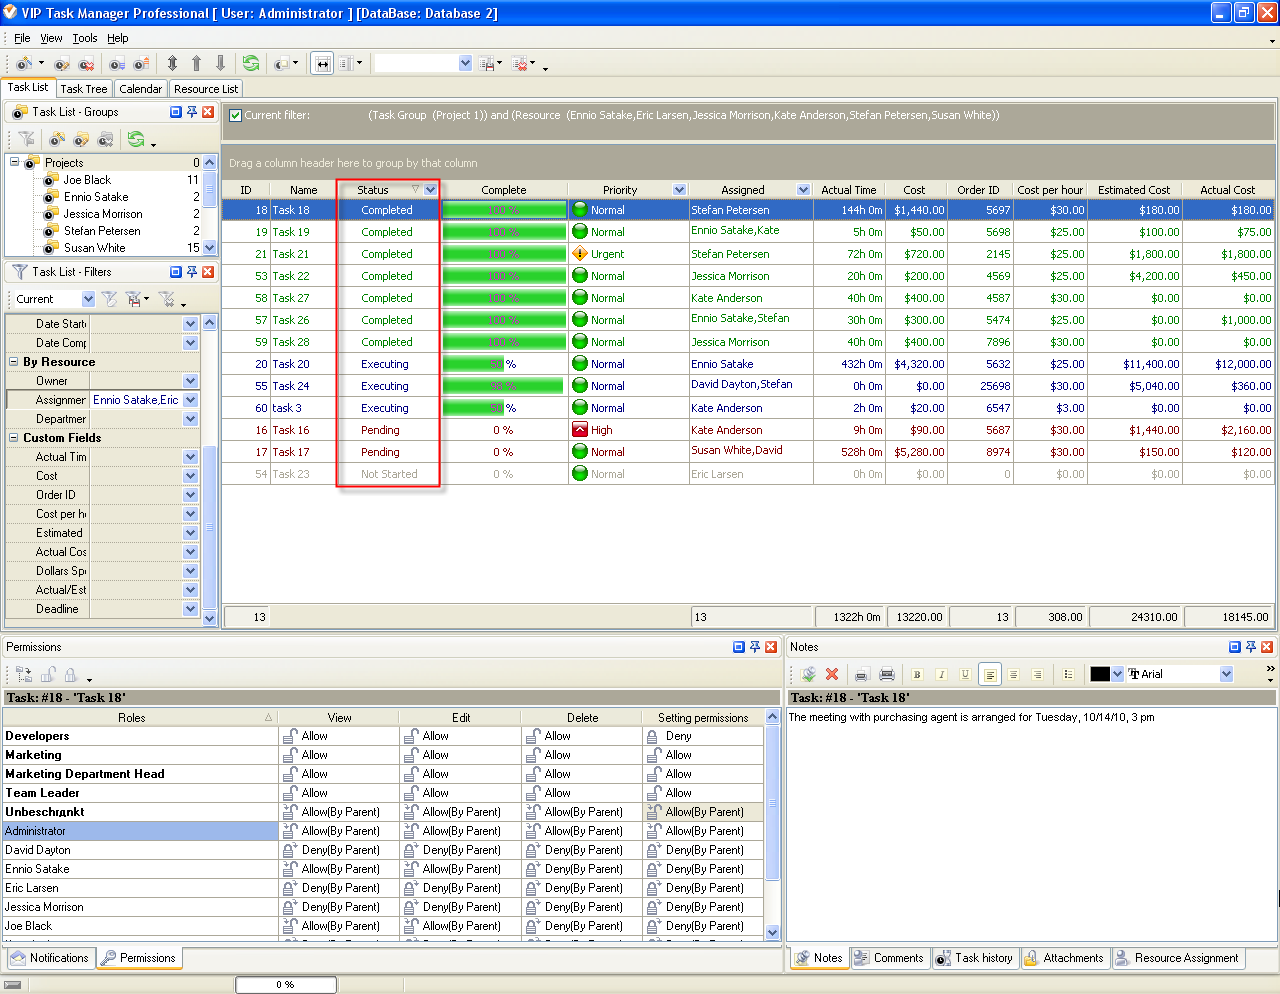
Task: Open the Arial font dropdown
Action: pyautogui.click(x=1227, y=674)
